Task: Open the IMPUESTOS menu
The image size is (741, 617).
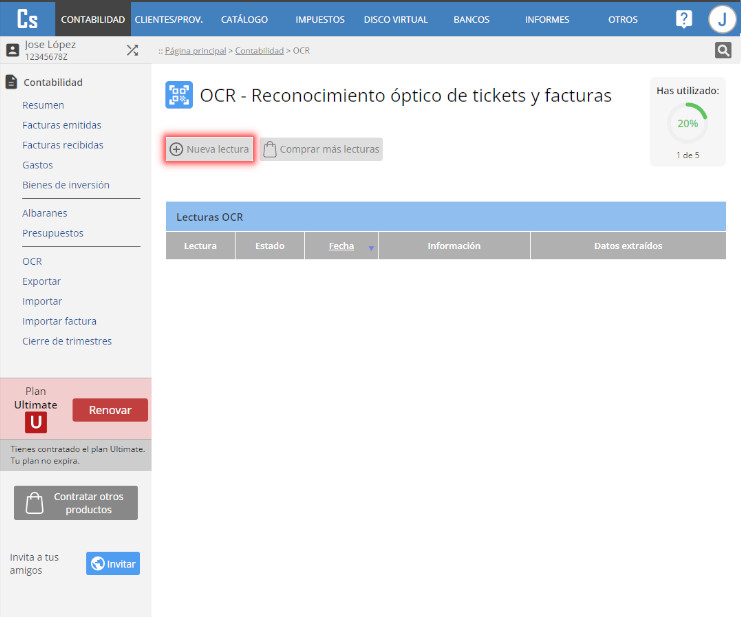Action: click(x=320, y=19)
